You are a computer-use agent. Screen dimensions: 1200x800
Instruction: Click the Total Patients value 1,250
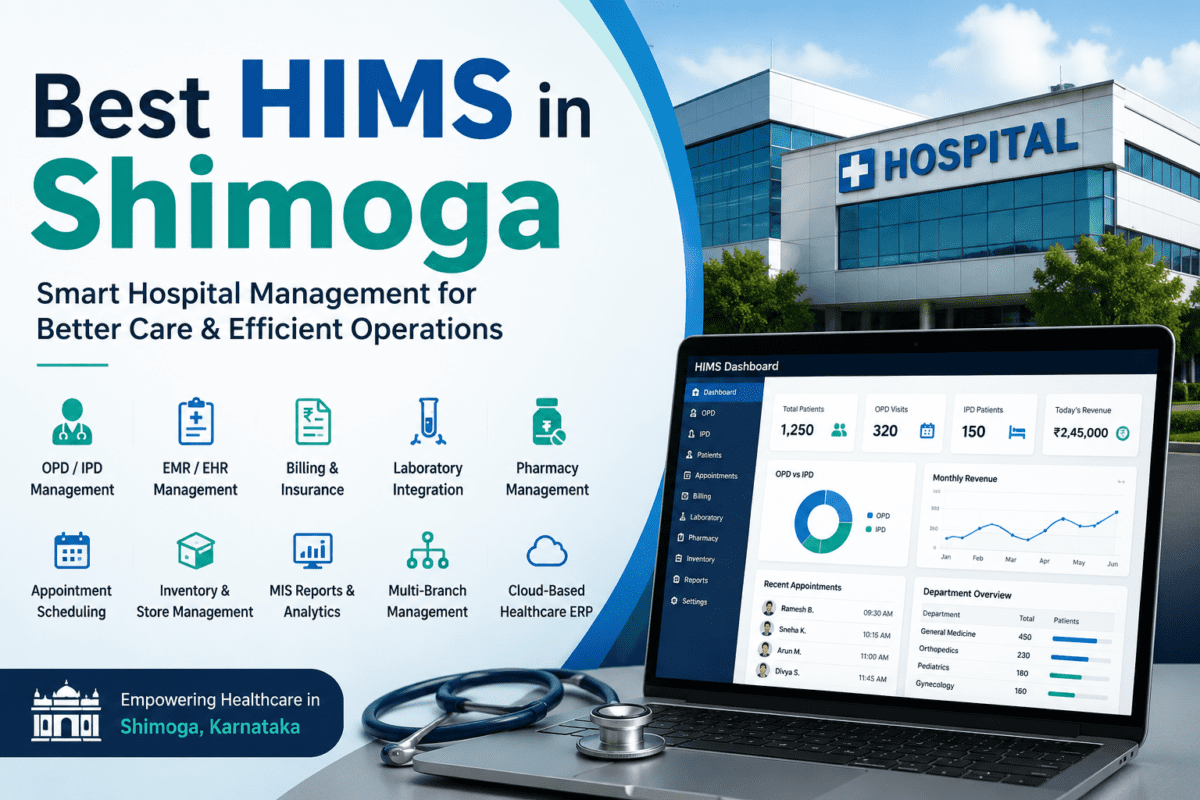click(x=798, y=430)
